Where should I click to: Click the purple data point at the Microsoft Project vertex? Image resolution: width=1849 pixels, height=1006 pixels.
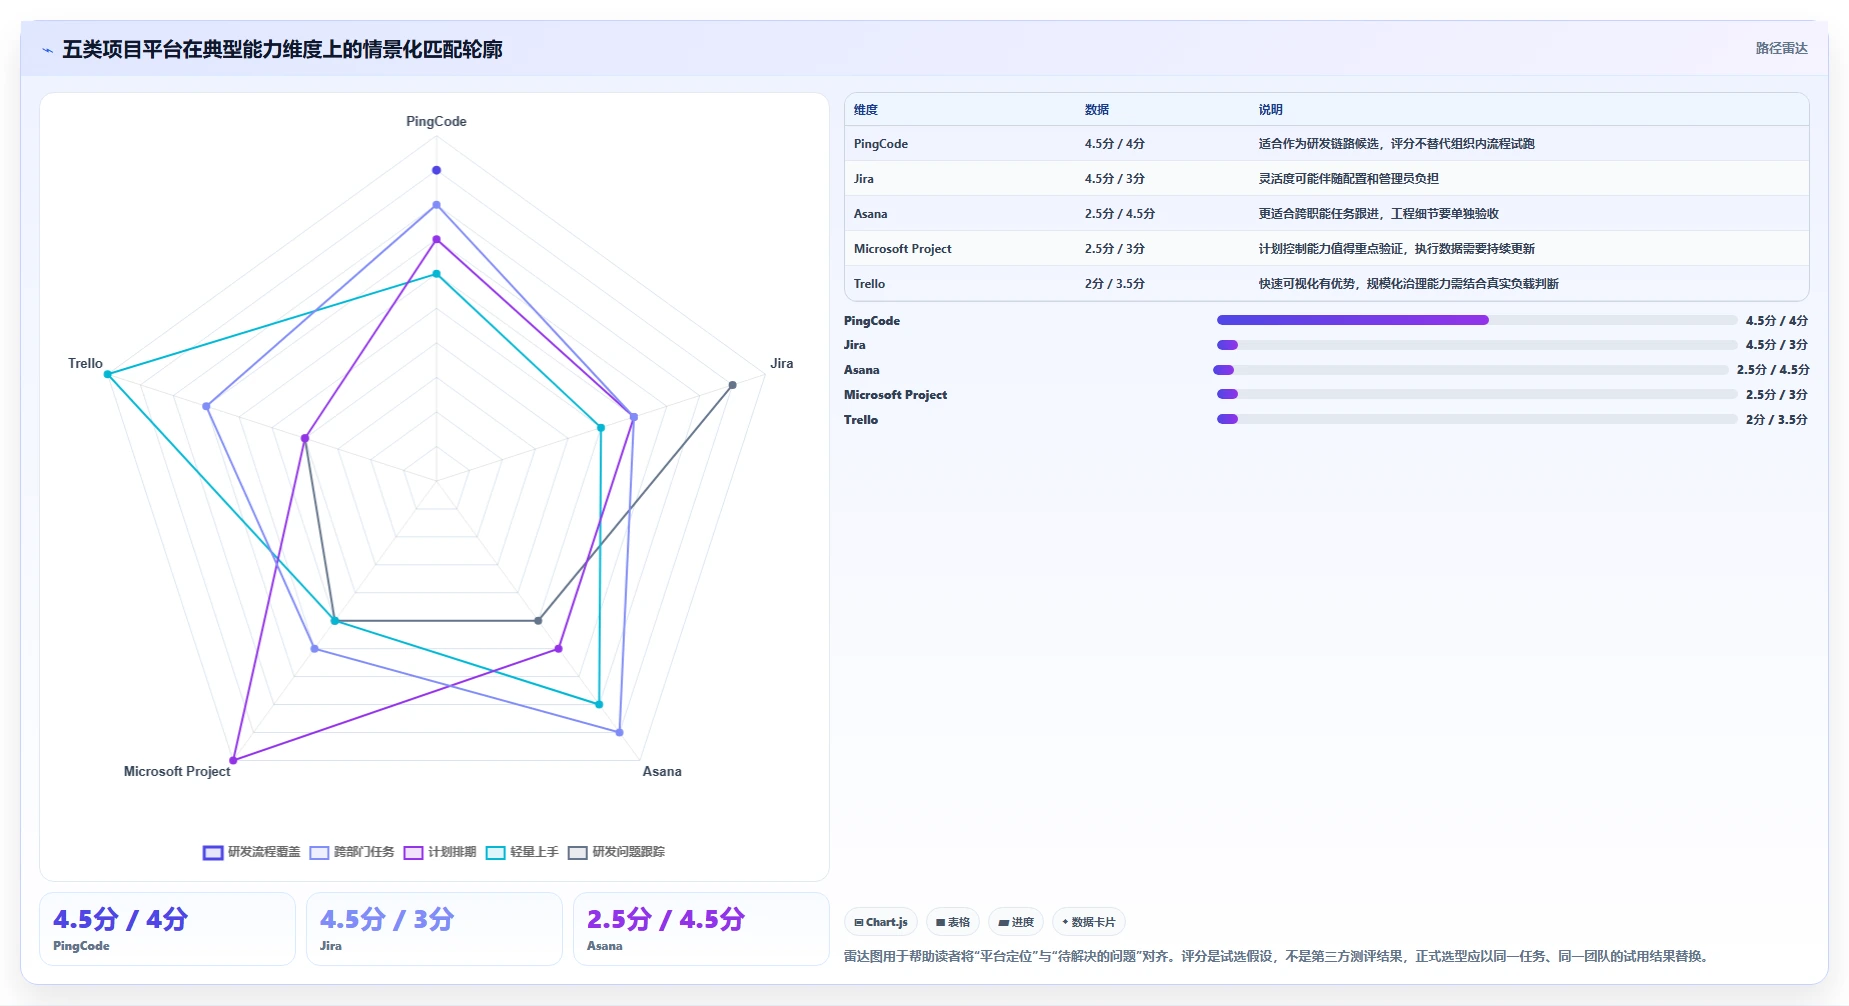coord(234,760)
